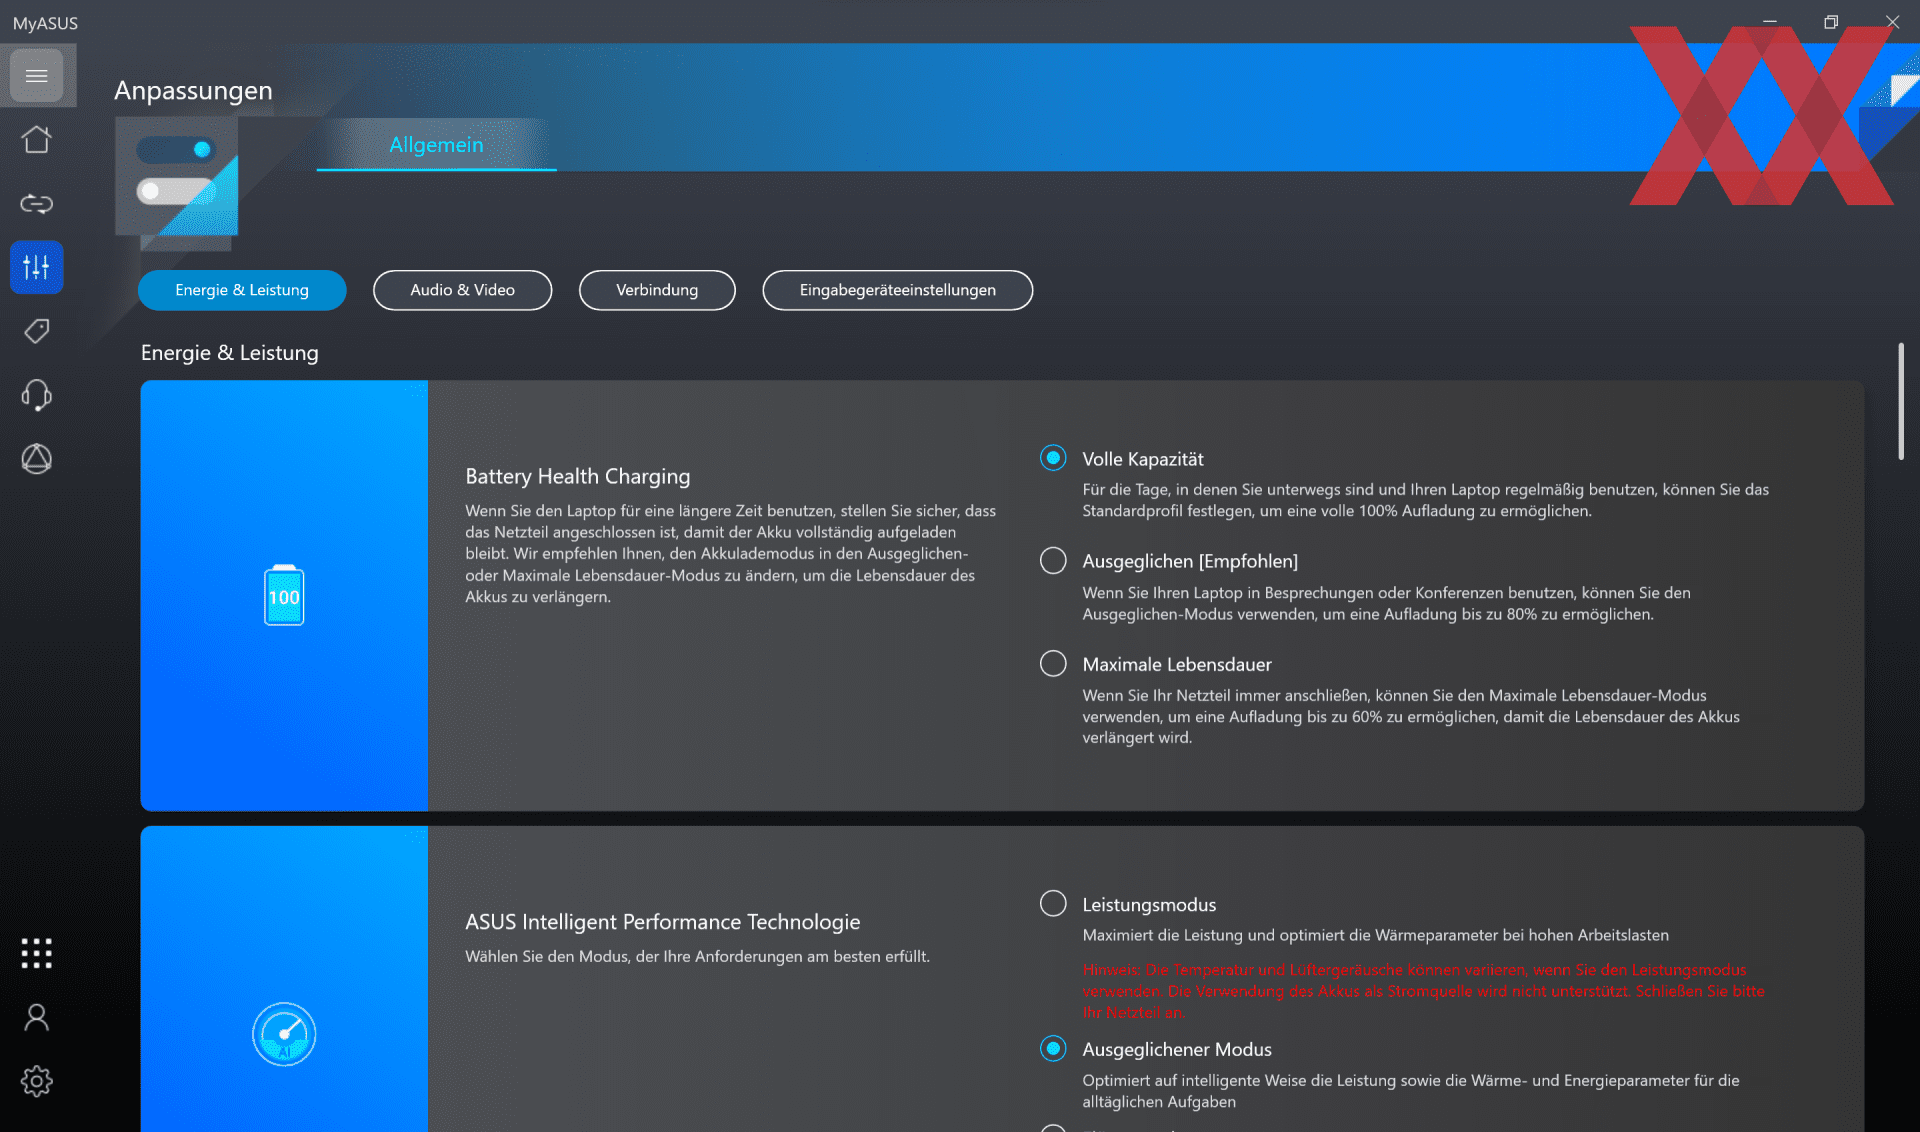Select Volle Kapazität charging mode

tap(1053, 458)
